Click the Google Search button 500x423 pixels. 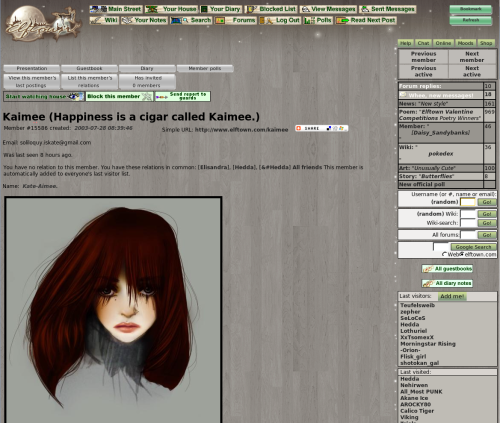[x=473, y=247]
